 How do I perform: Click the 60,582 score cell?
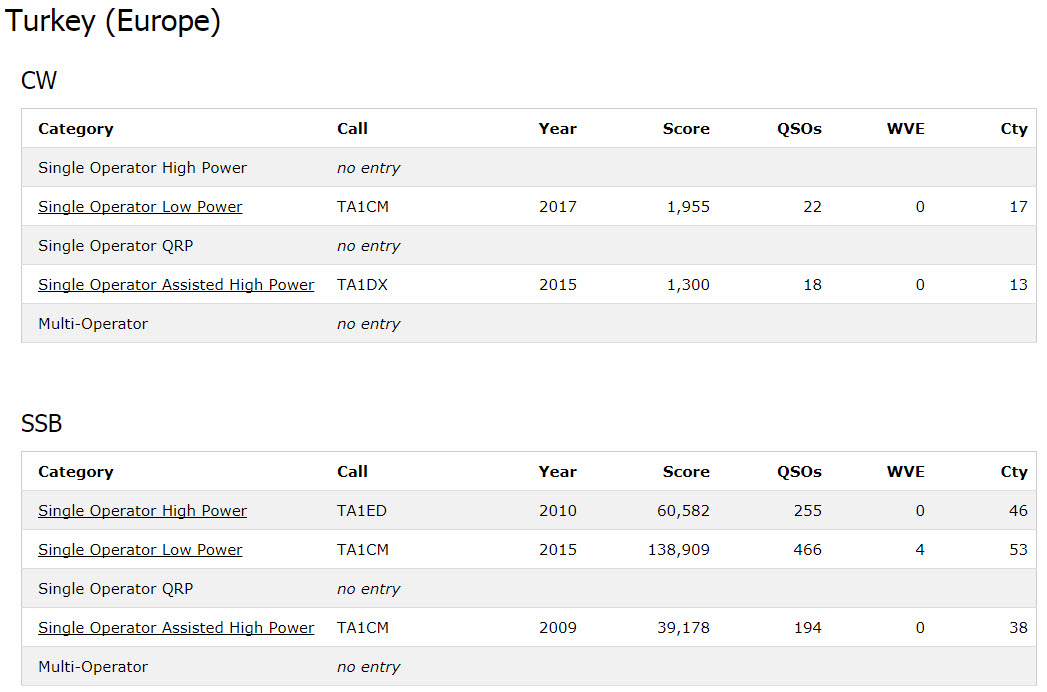(x=683, y=511)
